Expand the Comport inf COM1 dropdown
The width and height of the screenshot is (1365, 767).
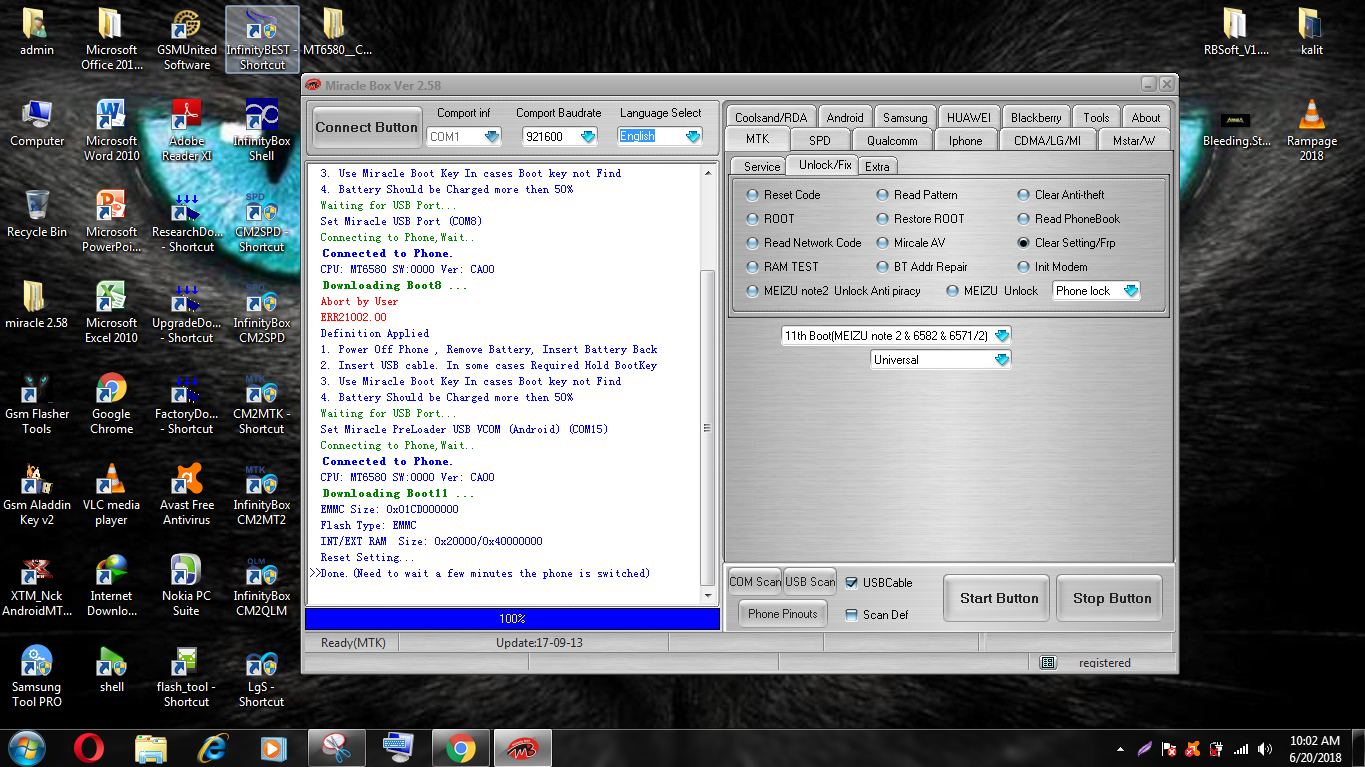tap(464, 136)
